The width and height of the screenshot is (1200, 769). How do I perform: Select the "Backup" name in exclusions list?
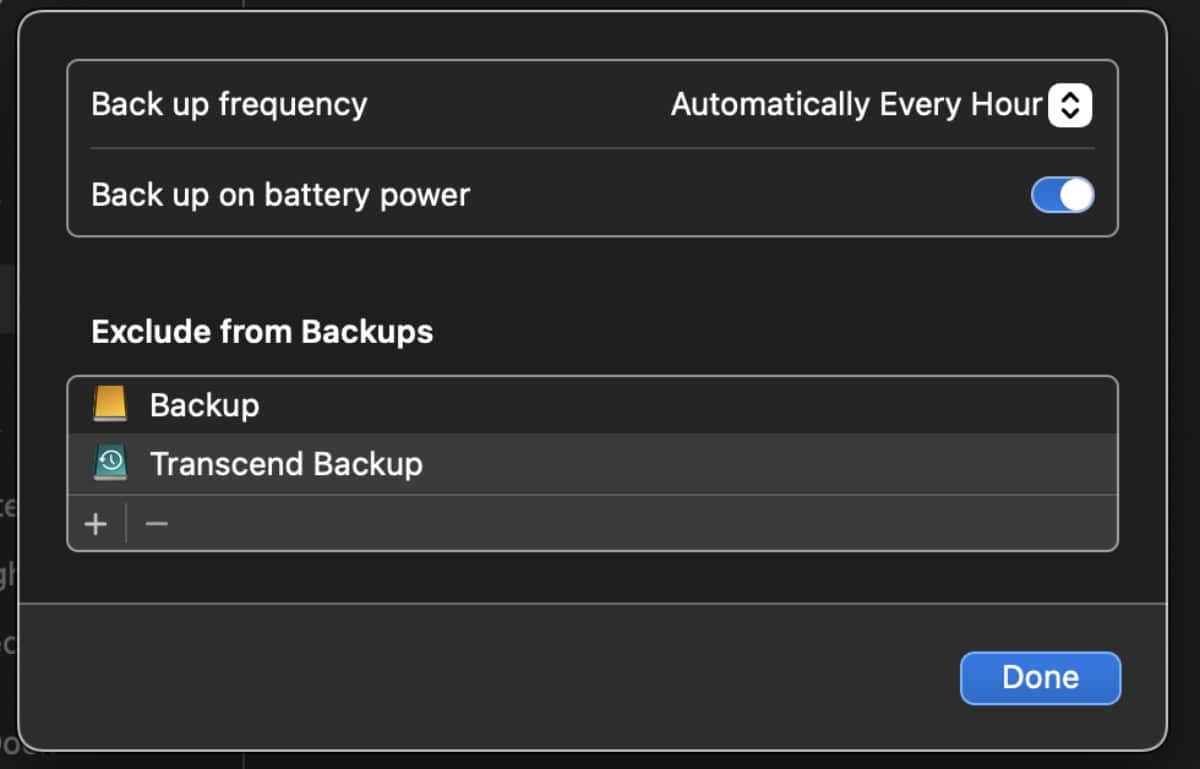click(204, 405)
